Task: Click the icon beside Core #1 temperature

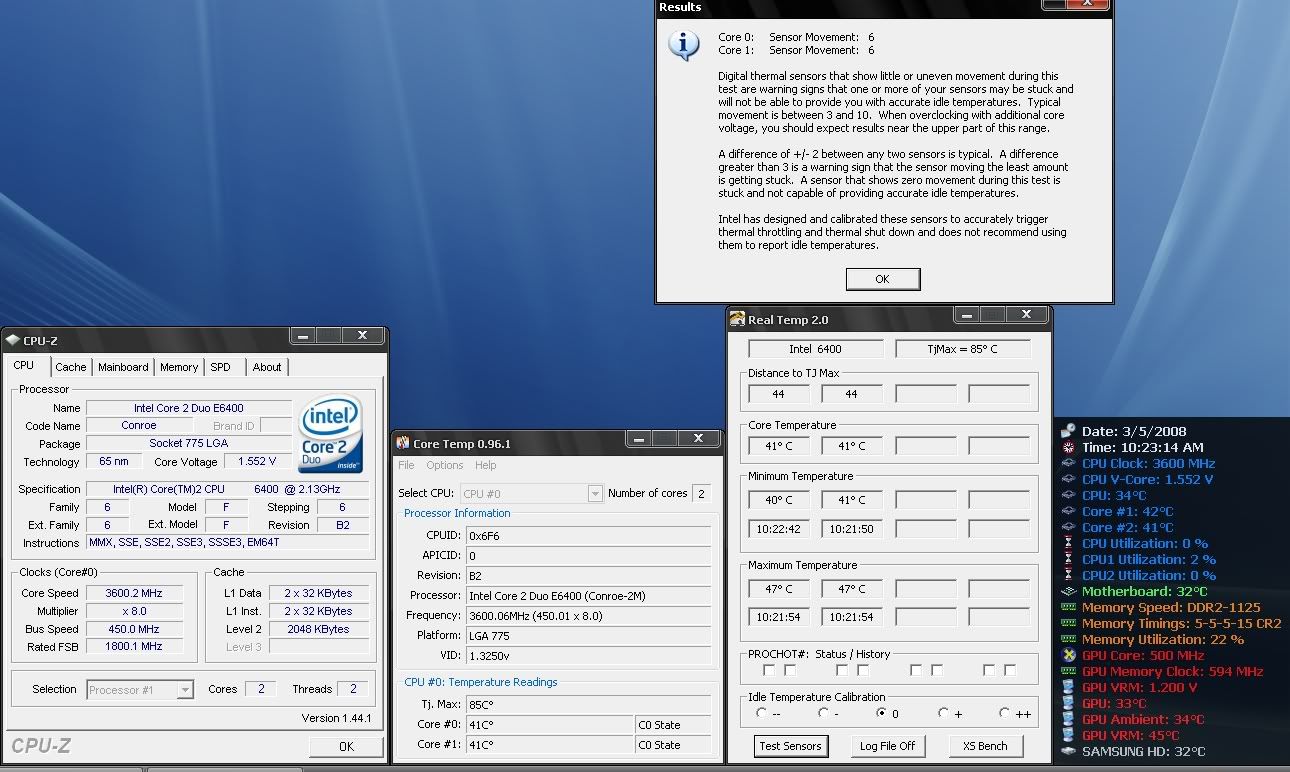Action: [x=1069, y=511]
